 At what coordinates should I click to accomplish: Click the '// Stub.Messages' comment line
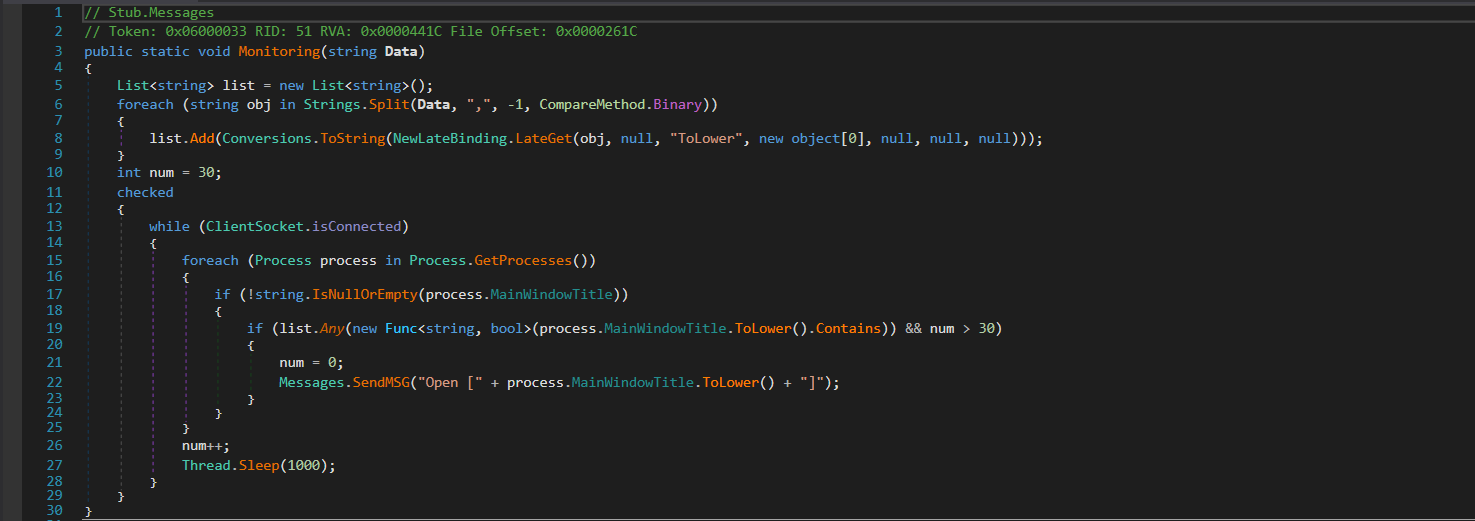click(x=149, y=12)
